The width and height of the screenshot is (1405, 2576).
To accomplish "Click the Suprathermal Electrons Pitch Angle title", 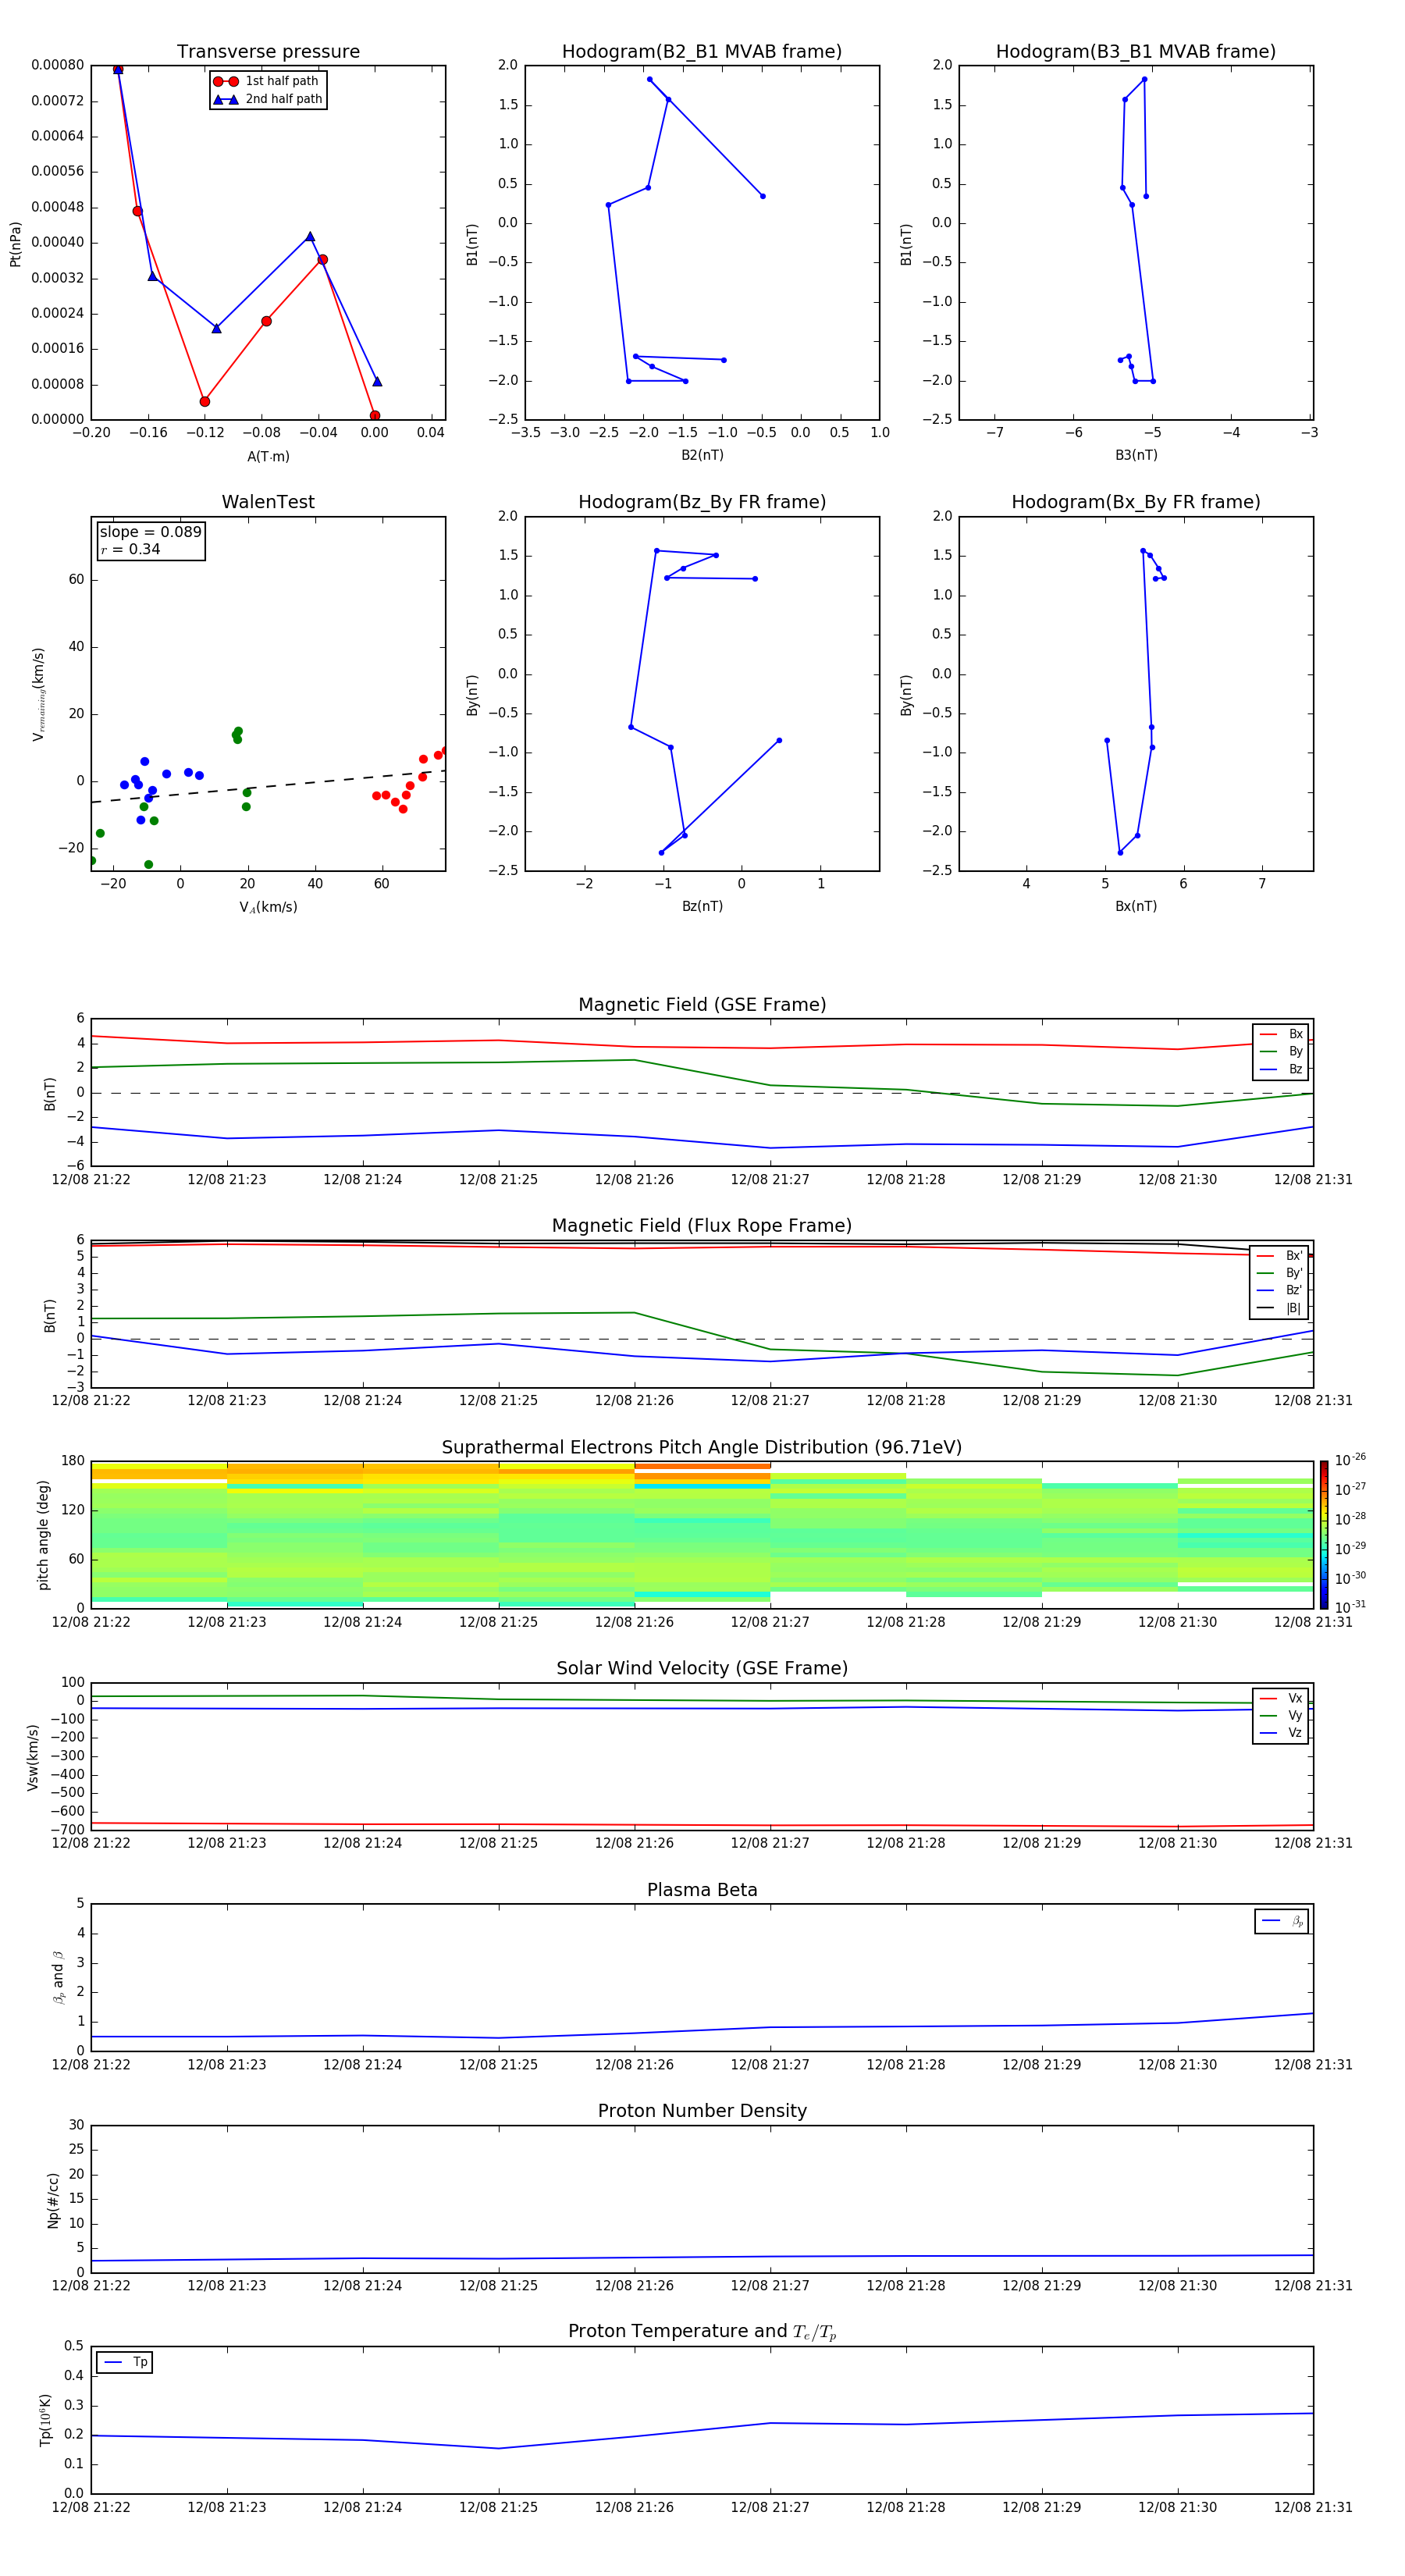I will coord(702,1447).
